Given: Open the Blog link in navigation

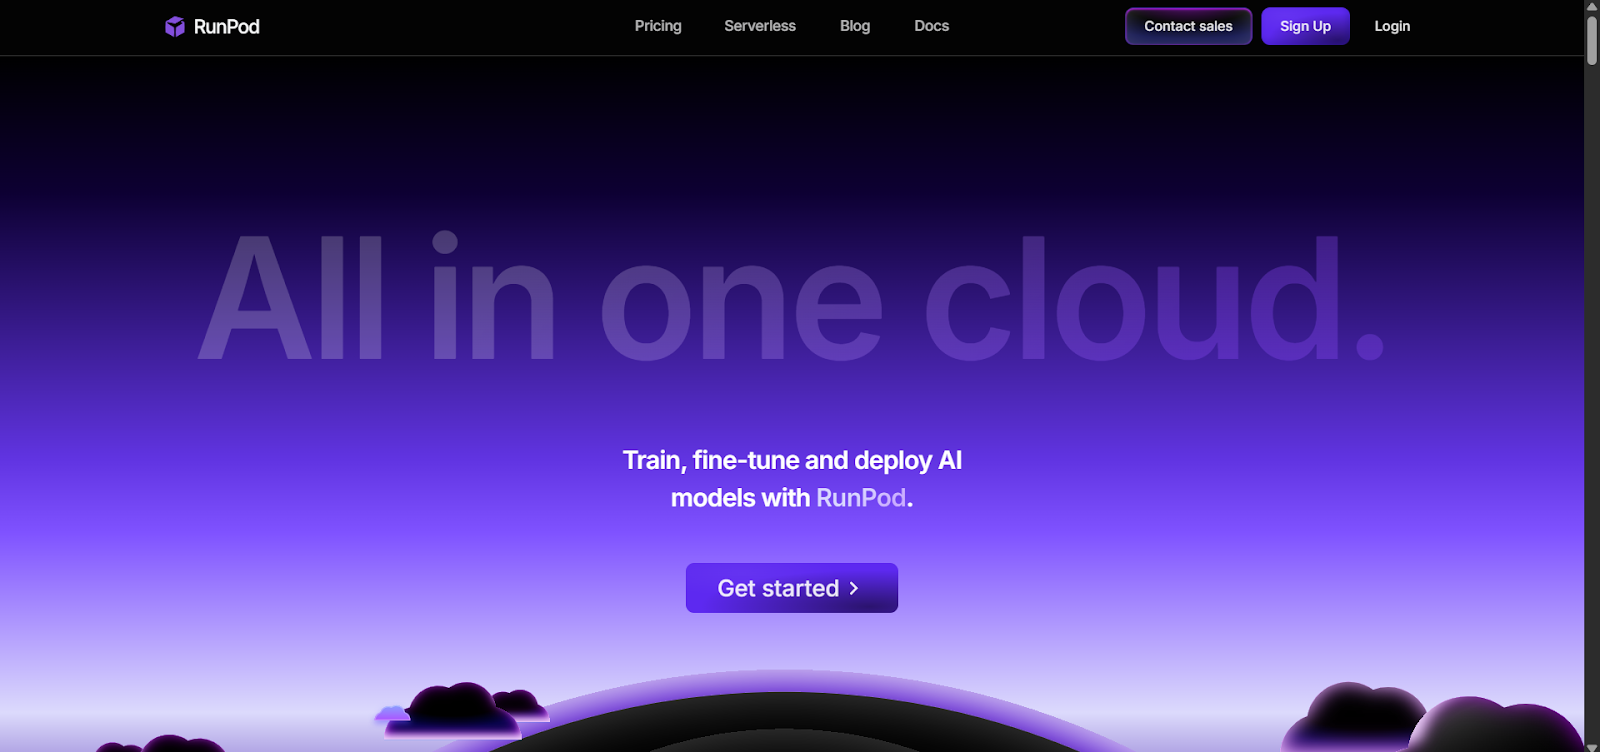Looking at the screenshot, I should tap(855, 26).
